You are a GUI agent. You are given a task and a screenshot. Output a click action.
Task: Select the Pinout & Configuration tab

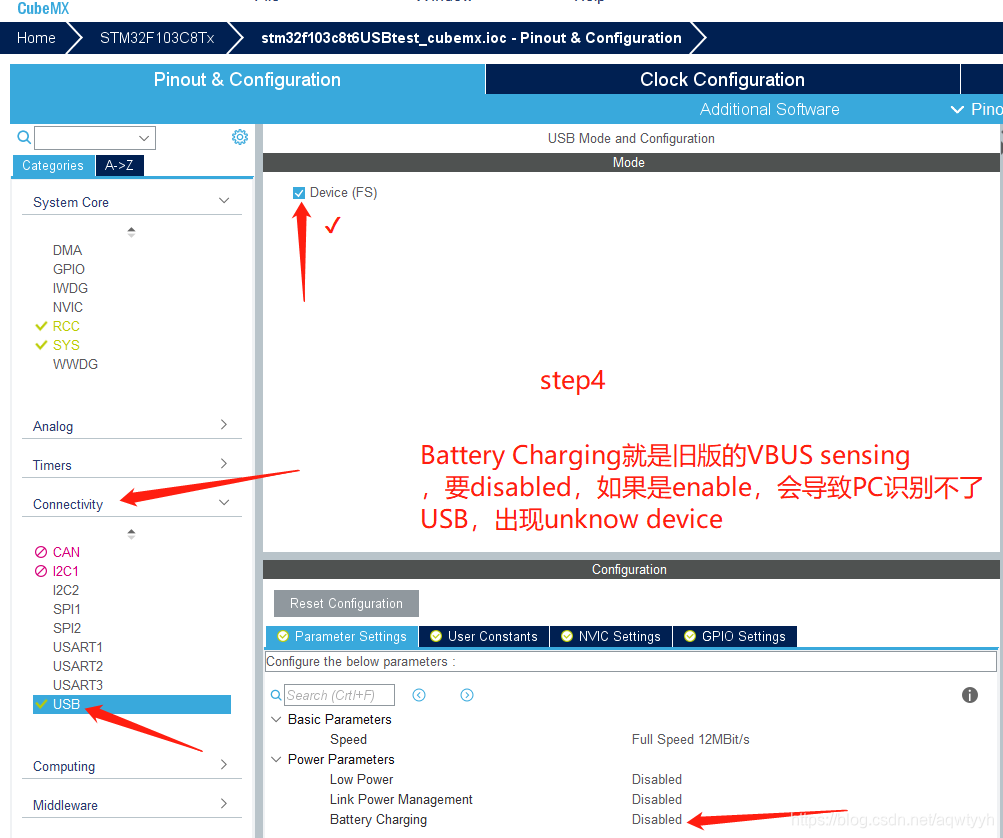[248, 79]
